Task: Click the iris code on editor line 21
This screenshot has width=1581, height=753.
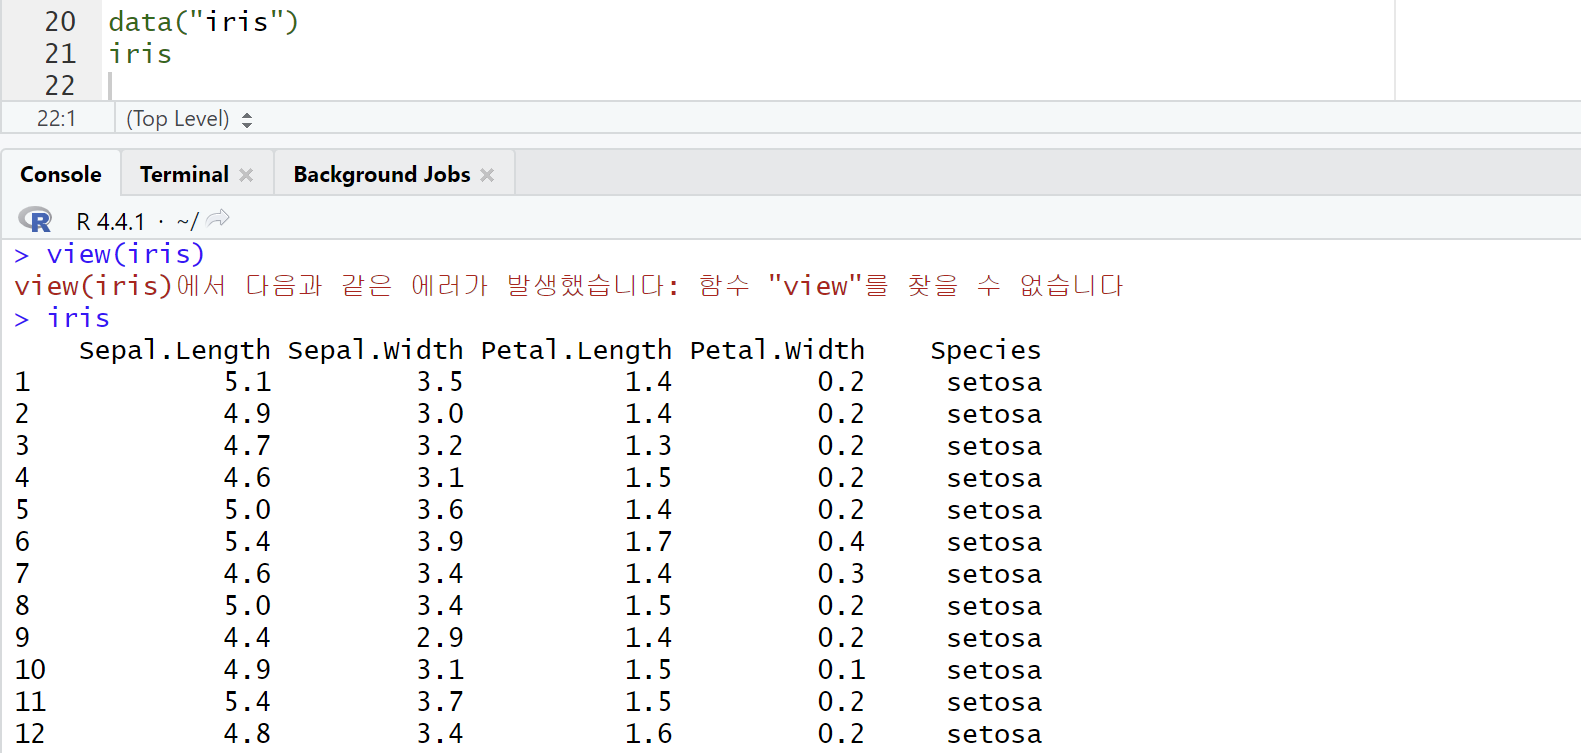Action: [x=140, y=54]
